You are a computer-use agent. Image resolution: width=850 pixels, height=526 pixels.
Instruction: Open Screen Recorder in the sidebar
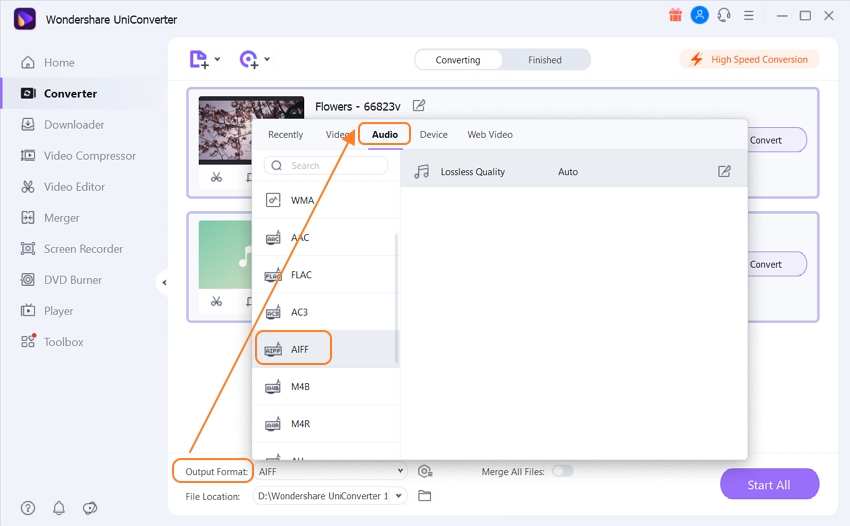pyautogui.click(x=81, y=249)
